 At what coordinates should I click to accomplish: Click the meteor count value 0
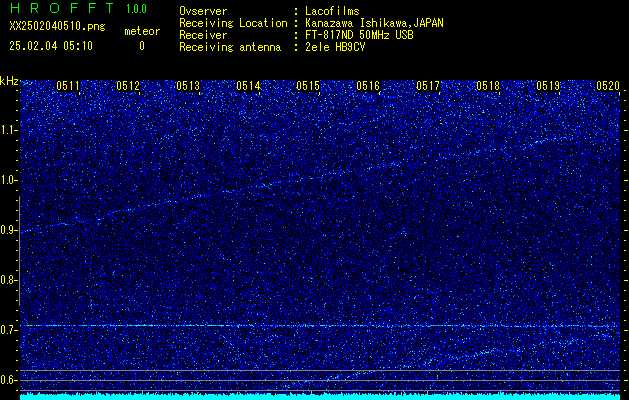(x=142, y=46)
